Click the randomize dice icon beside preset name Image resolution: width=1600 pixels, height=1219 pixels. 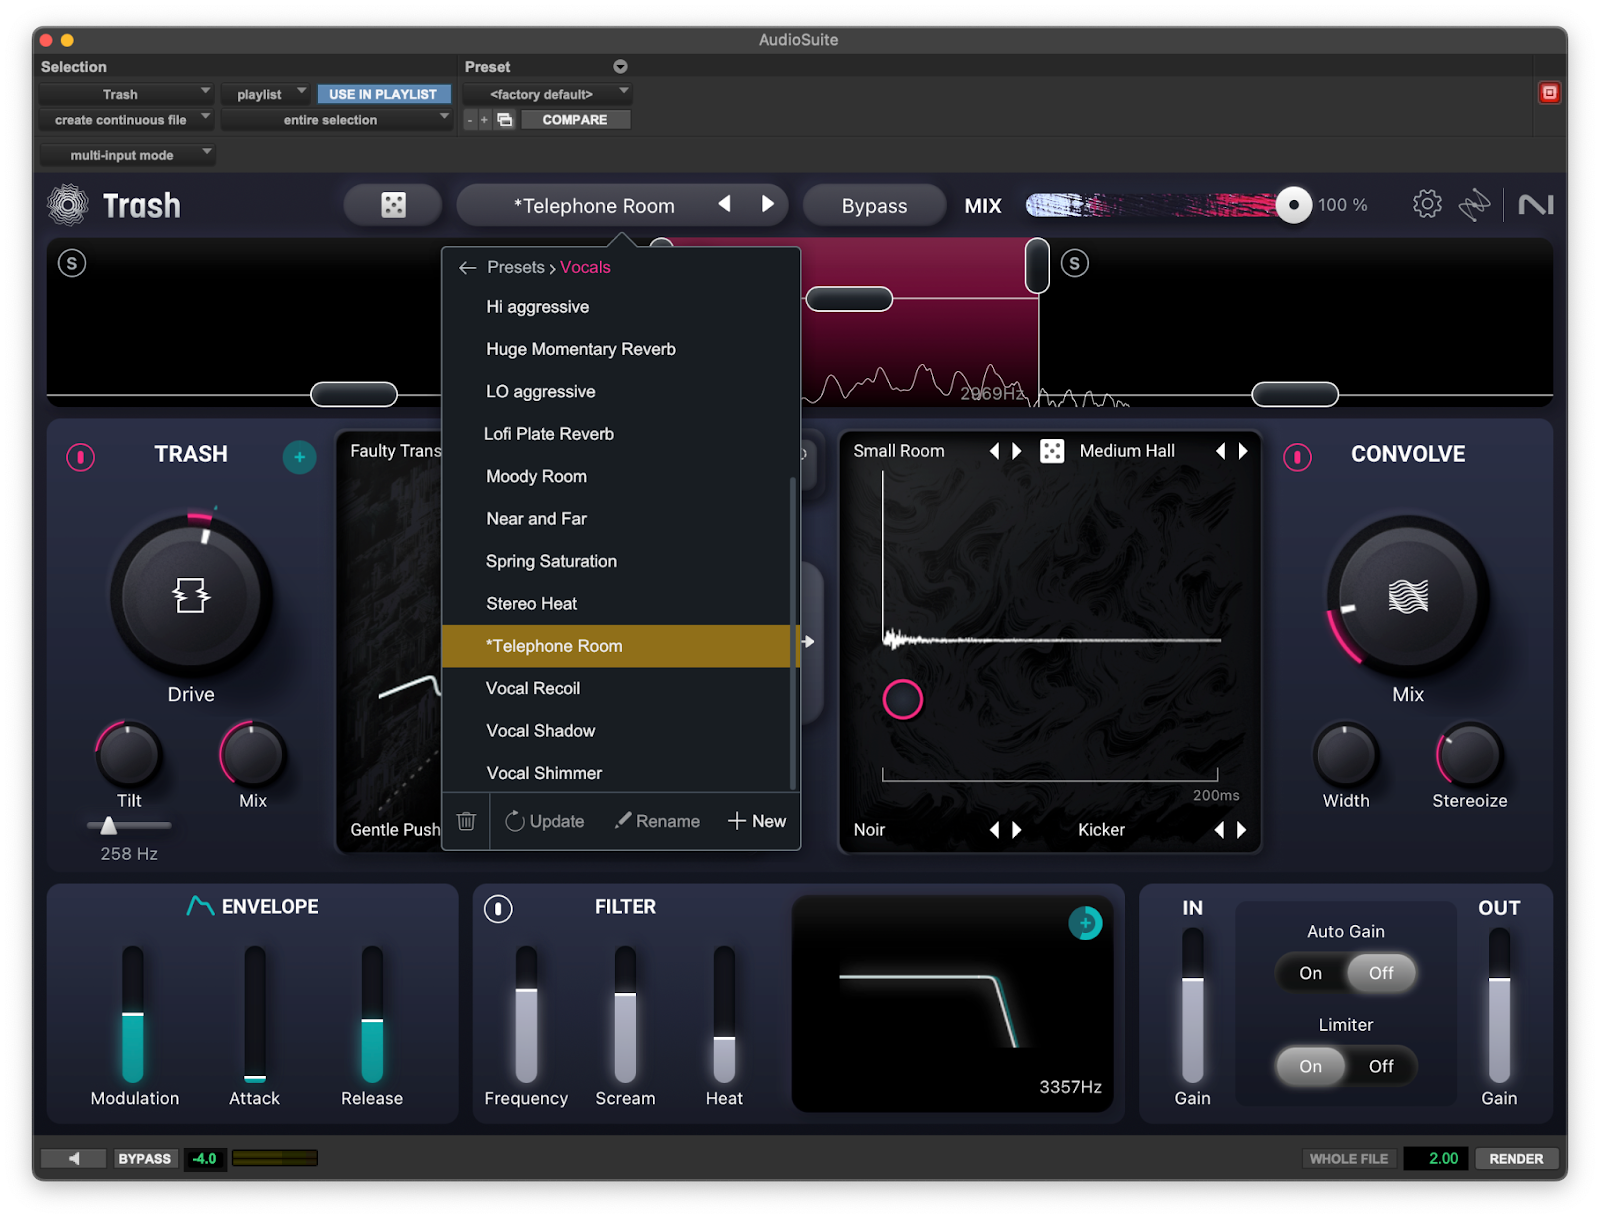pyautogui.click(x=393, y=205)
